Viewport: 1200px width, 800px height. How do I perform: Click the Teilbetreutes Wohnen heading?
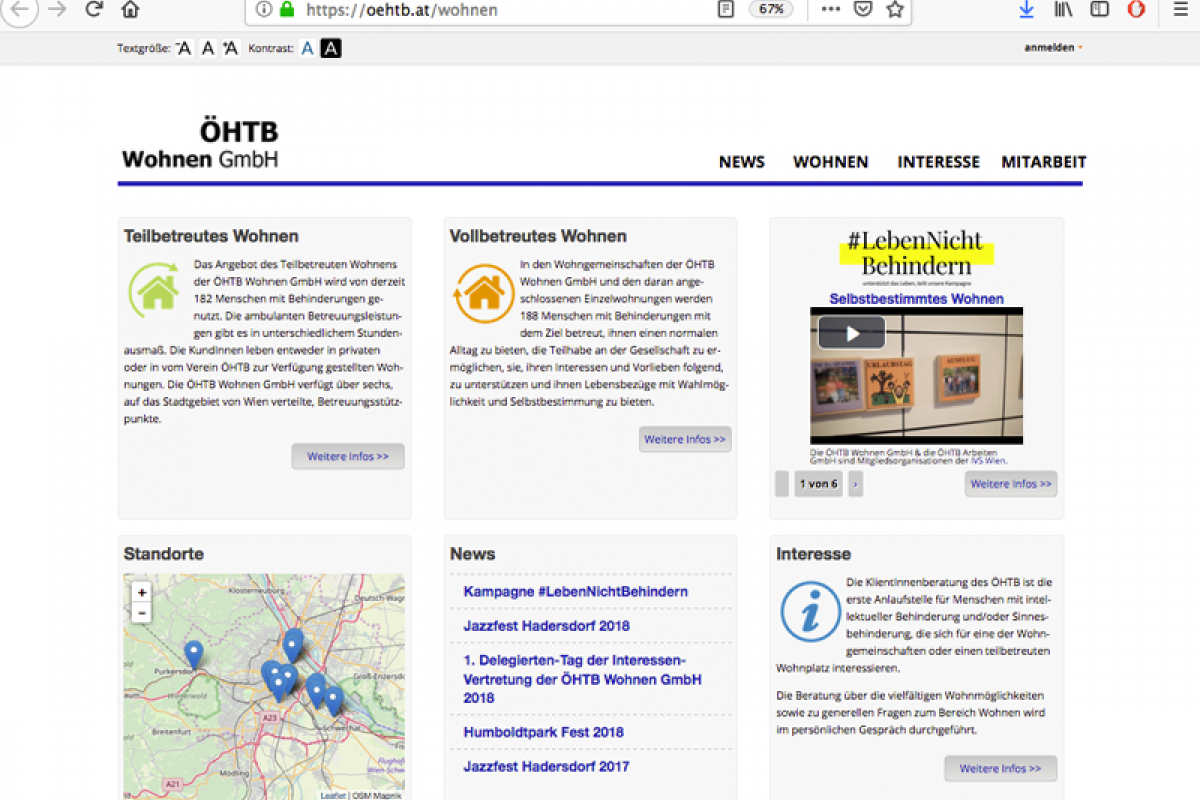point(211,237)
